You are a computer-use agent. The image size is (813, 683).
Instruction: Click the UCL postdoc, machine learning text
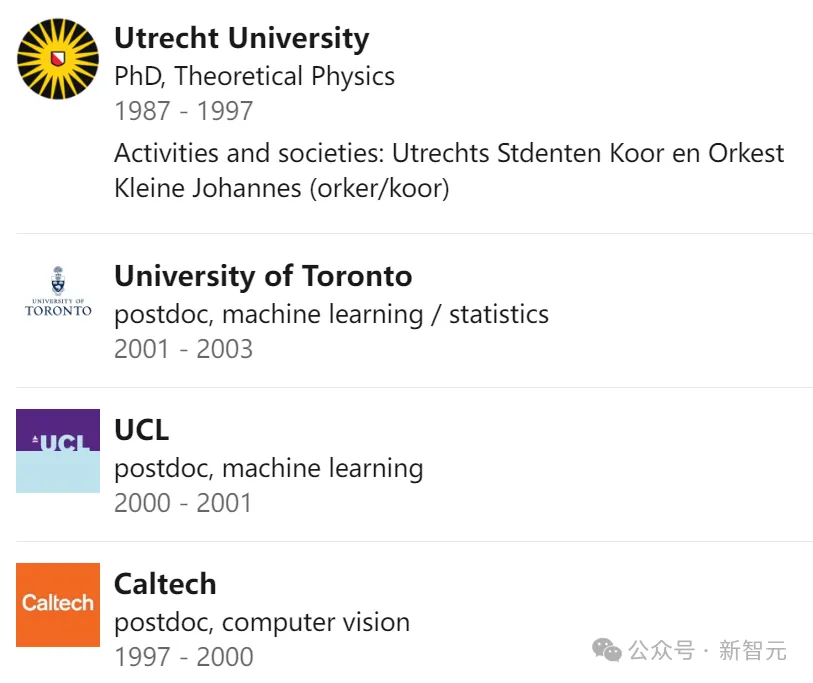coord(269,468)
